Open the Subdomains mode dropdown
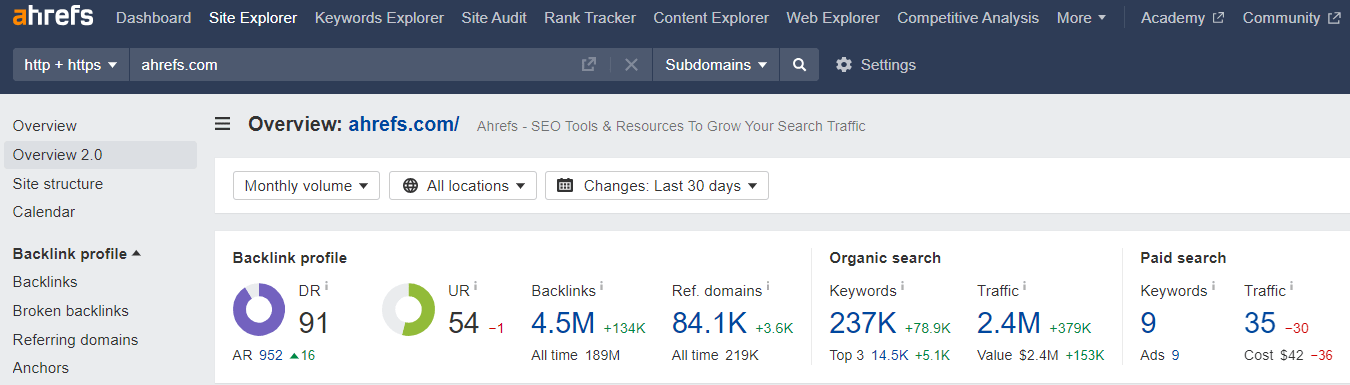 coord(716,65)
